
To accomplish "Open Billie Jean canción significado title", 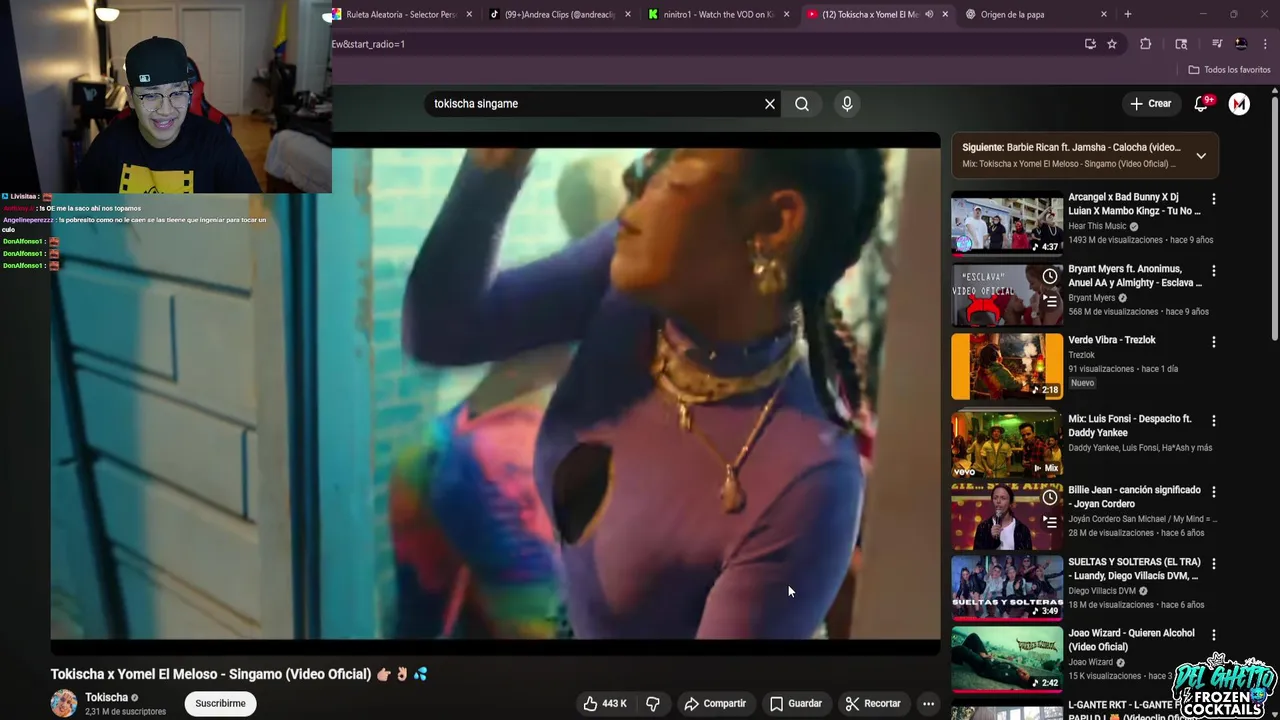I will [1134, 497].
